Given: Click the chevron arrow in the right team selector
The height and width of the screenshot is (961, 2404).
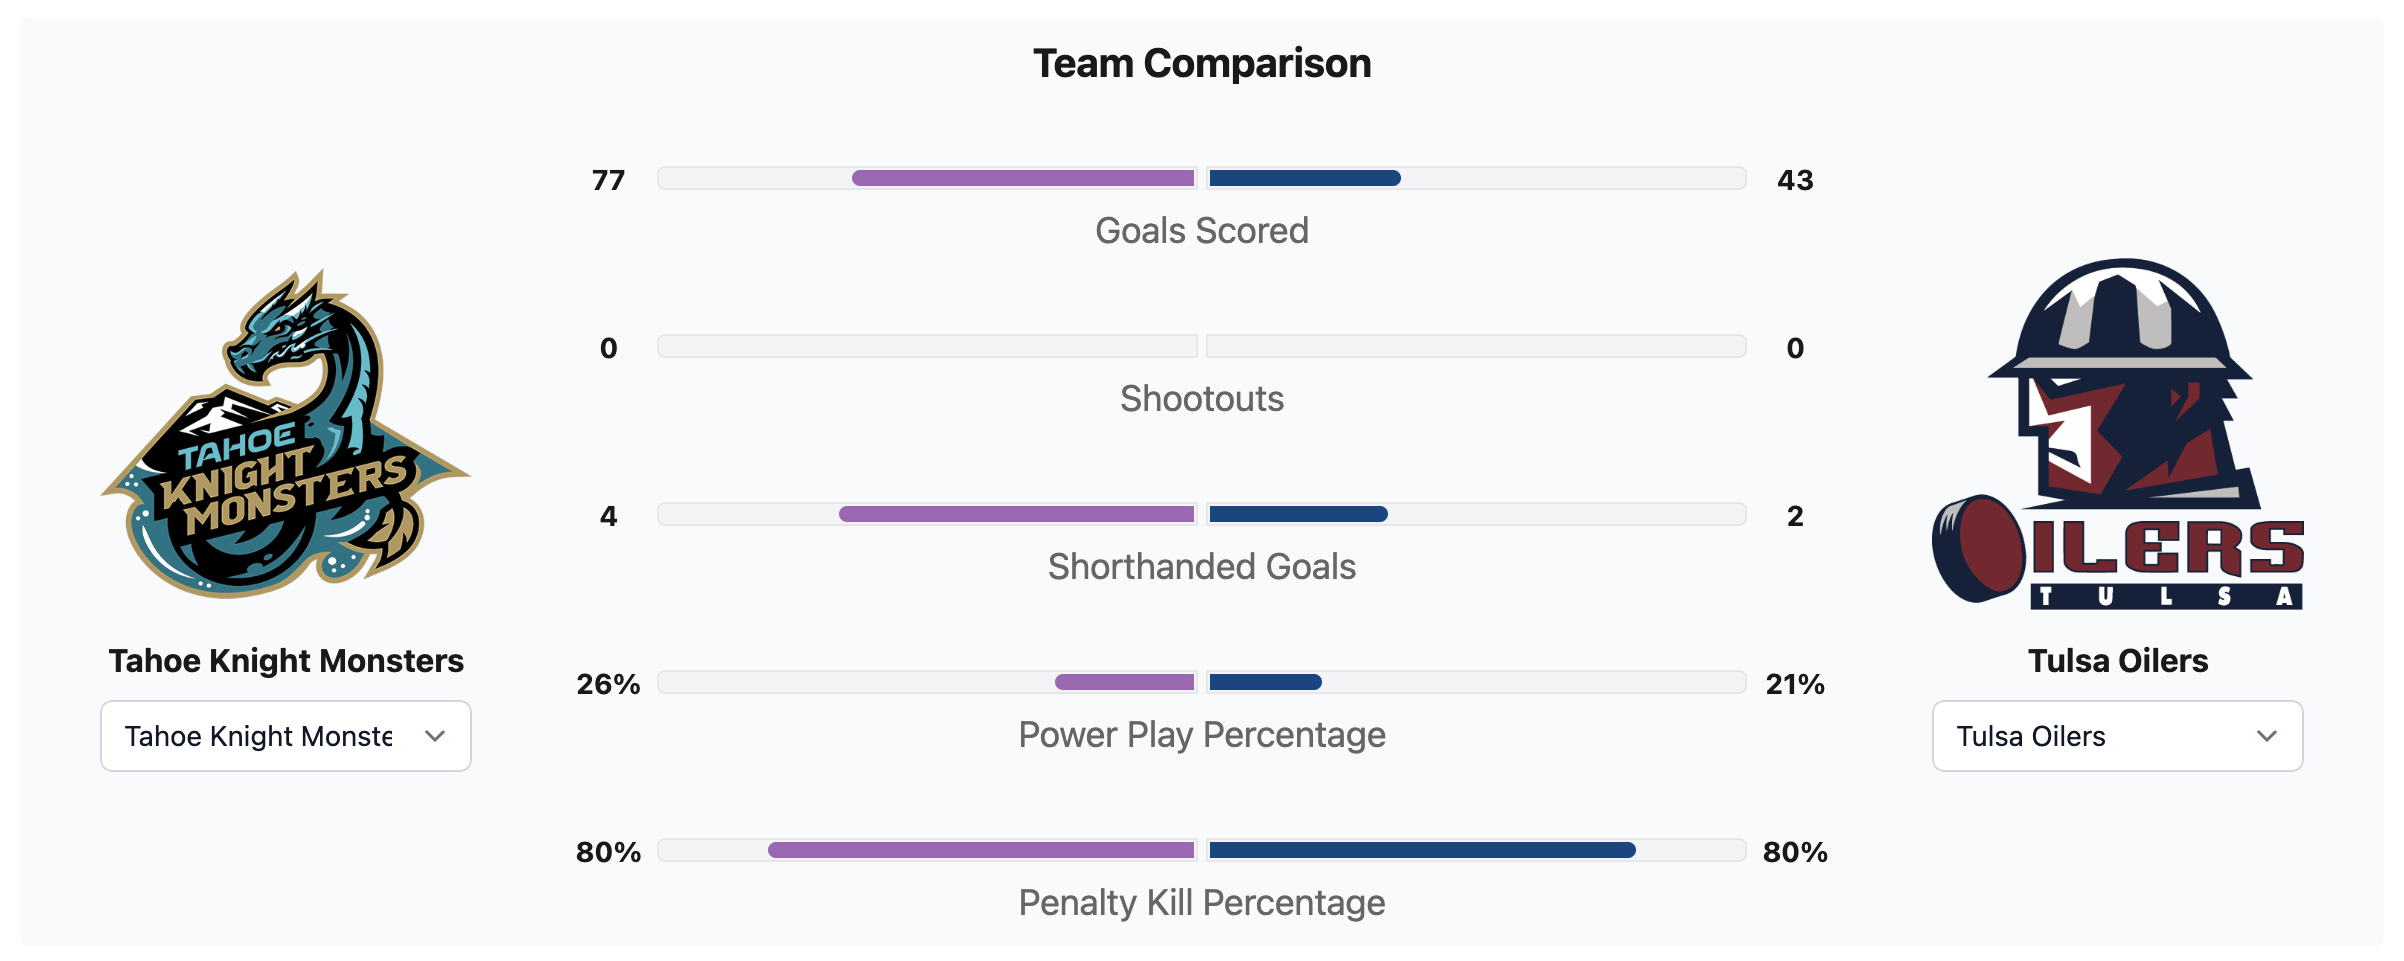Looking at the screenshot, I should coord(2267,736).
